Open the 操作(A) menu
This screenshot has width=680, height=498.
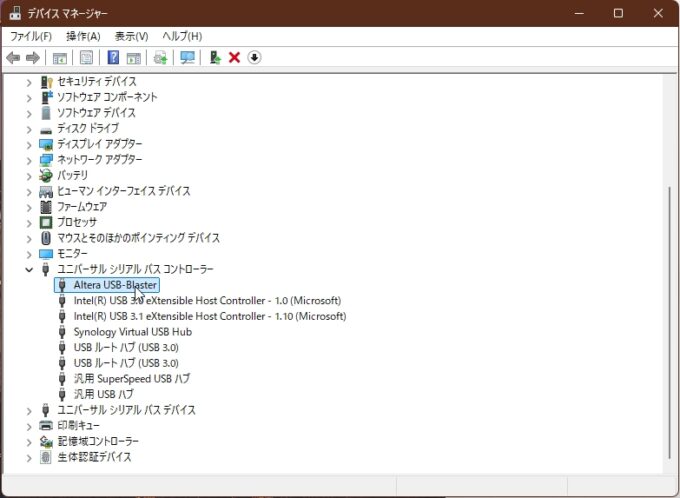(83, 36)
